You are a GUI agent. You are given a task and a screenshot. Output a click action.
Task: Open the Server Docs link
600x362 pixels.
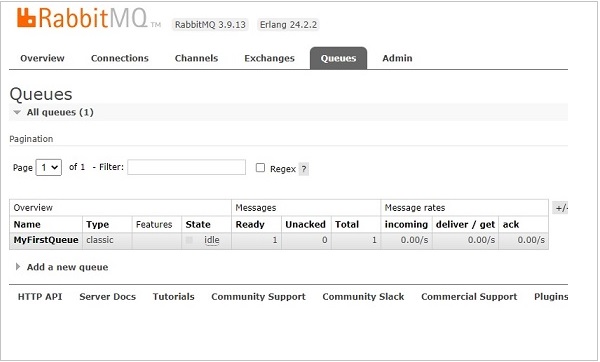coord(108,297)
